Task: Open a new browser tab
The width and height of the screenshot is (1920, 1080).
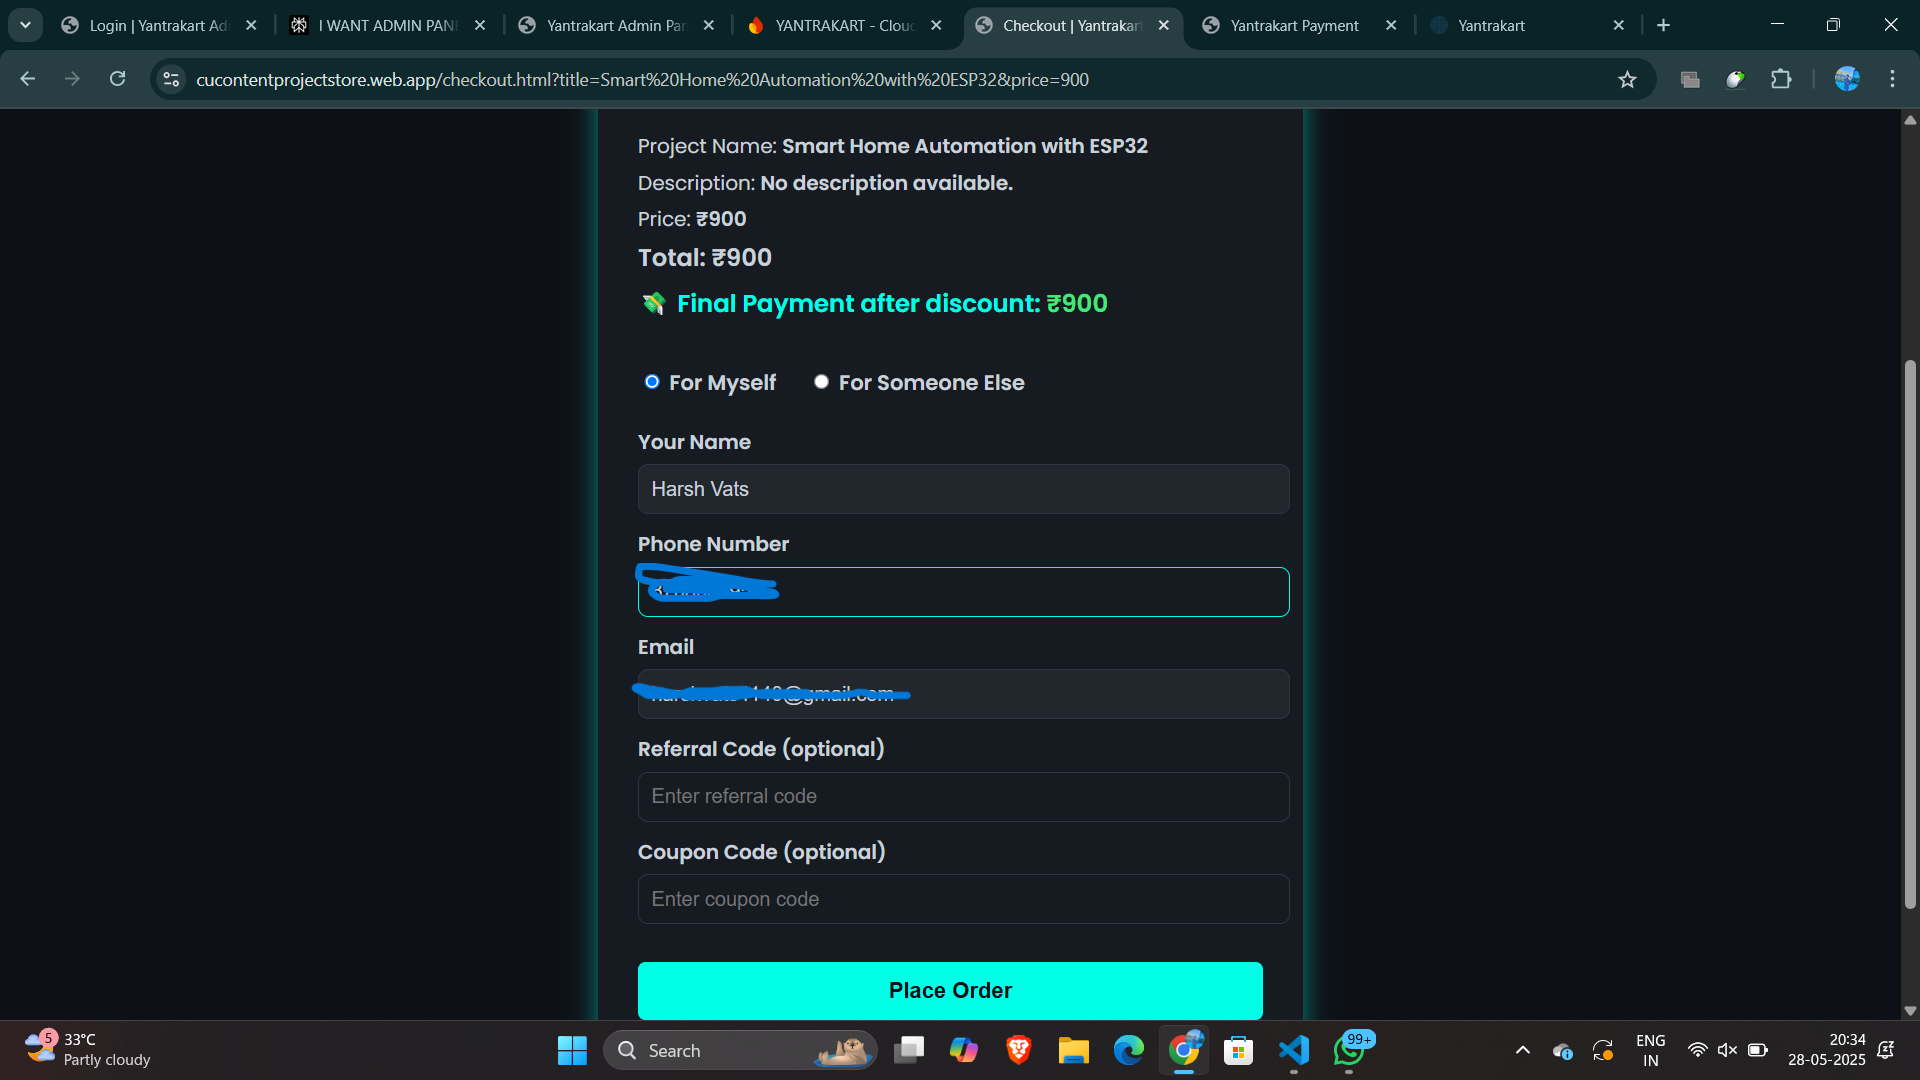Action: click(1663, 26)
